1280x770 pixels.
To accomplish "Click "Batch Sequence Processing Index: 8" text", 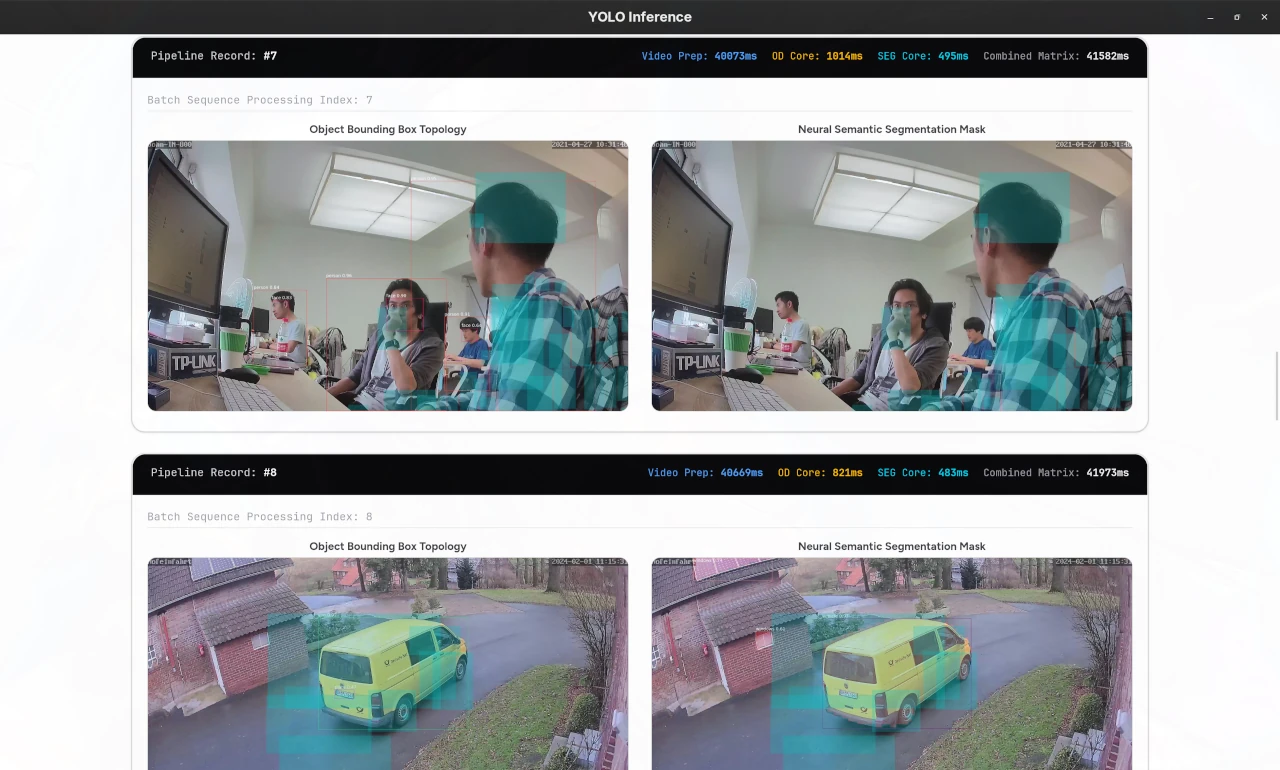I will click(x=260, y=517).
